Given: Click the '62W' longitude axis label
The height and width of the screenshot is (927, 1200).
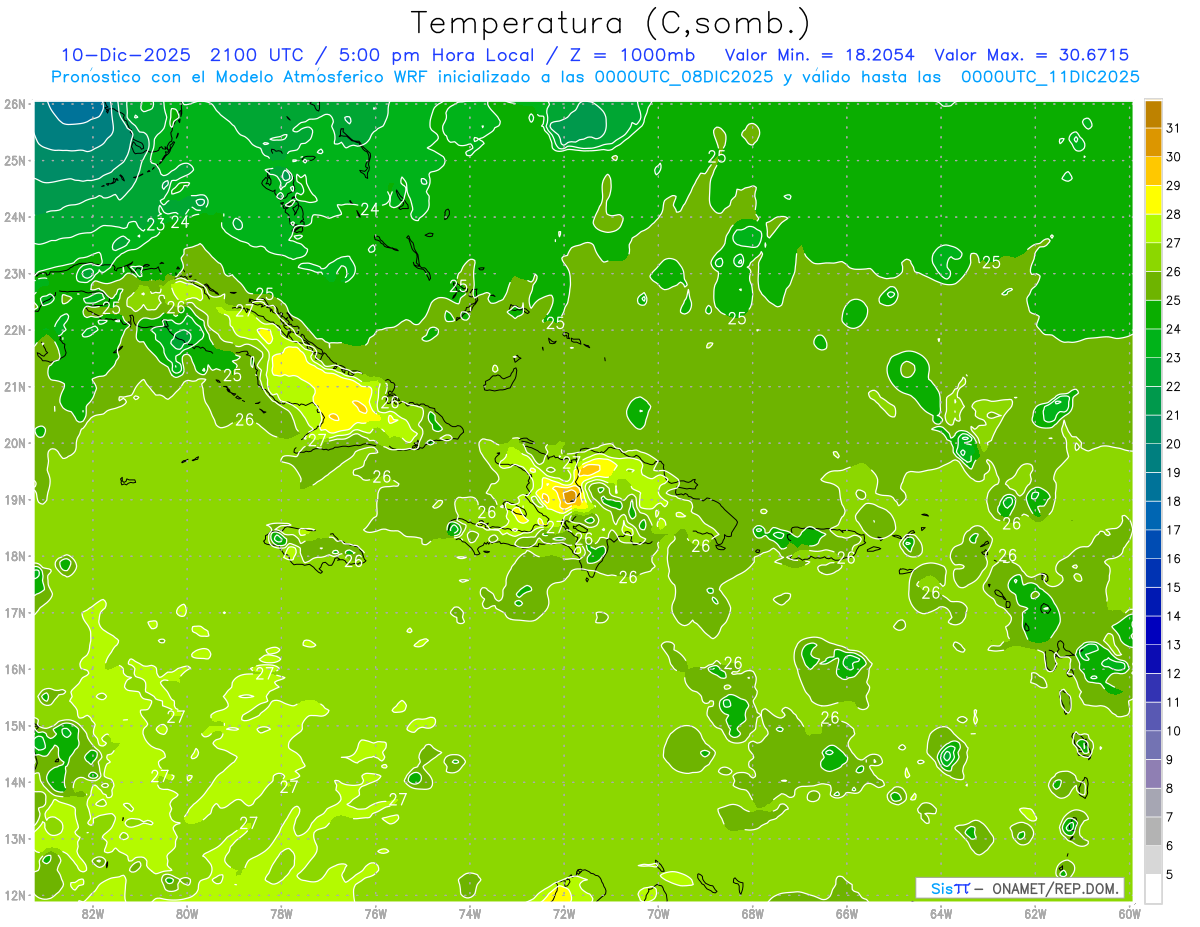Looking at the screenshot, I should point(1034,913).
